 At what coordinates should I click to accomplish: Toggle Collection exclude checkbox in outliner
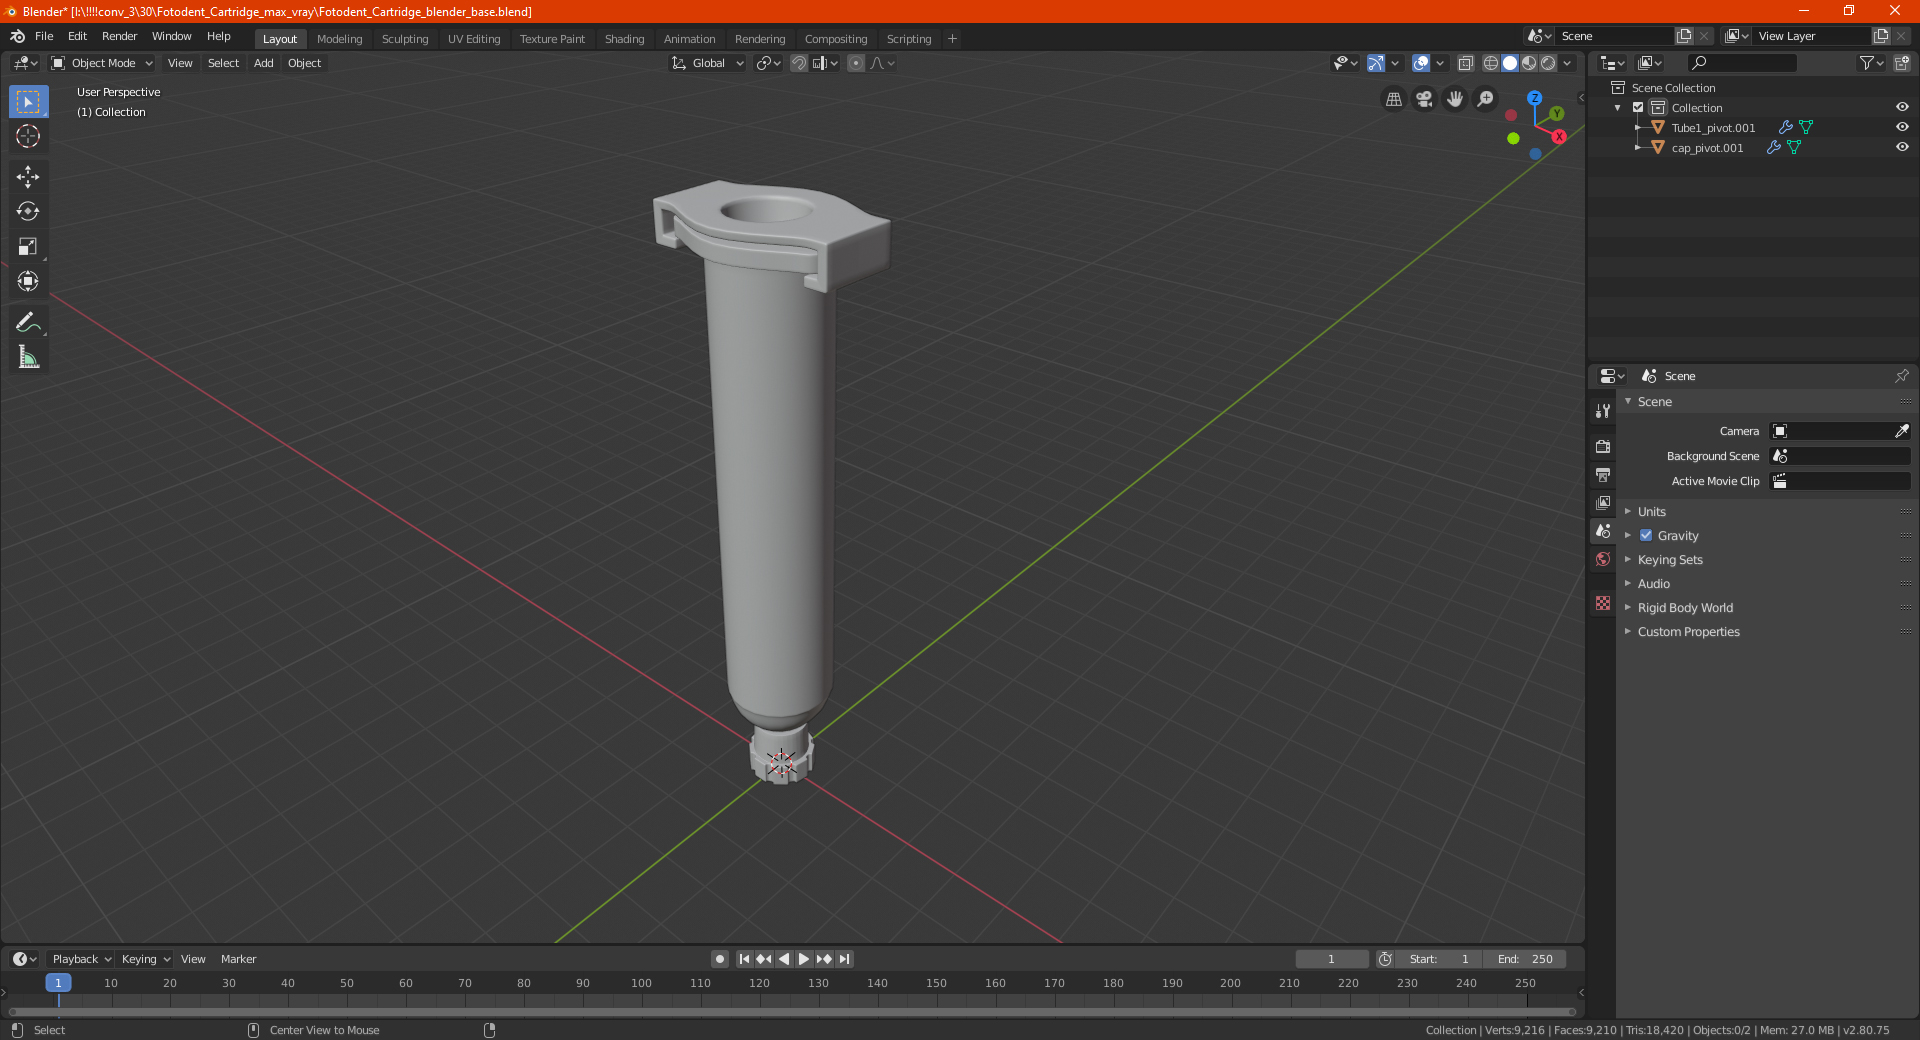[x=1638, y=107]
